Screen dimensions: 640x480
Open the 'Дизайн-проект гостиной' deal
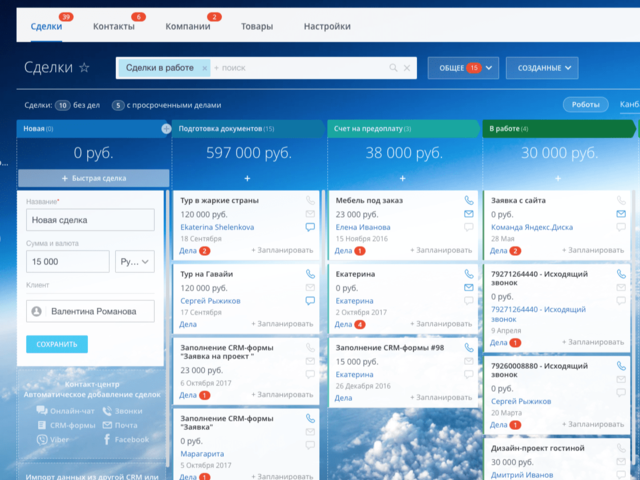[x=538, y=448]
